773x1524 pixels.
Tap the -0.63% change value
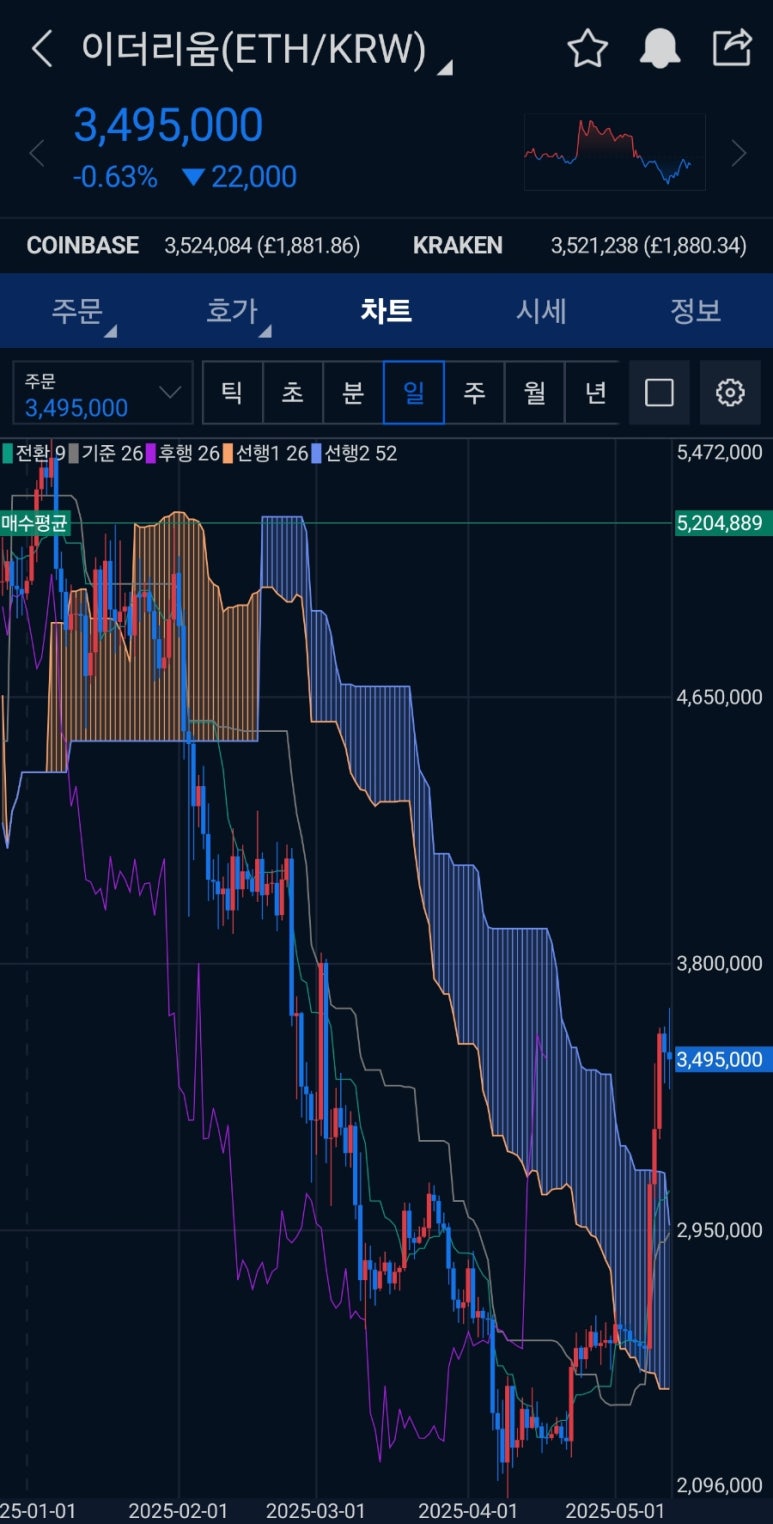(115, 177)
